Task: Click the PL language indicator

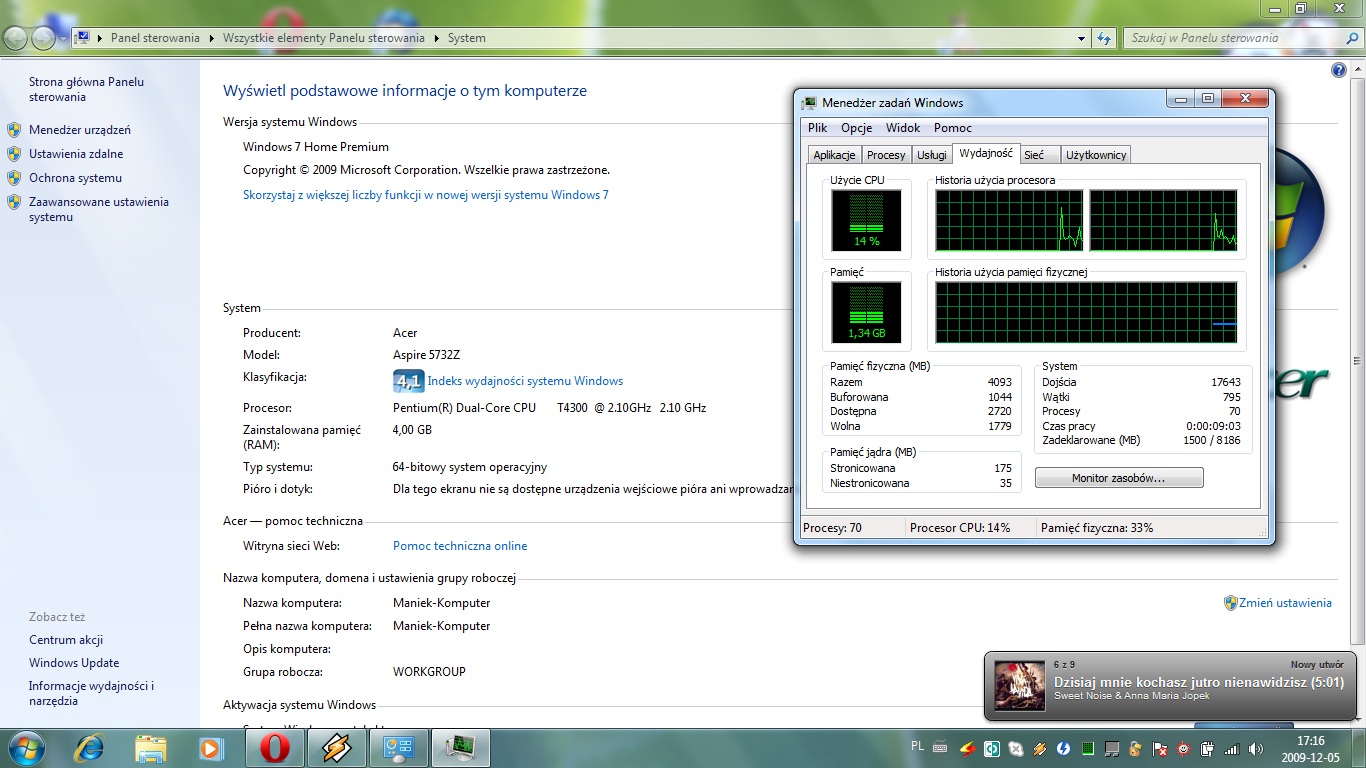Action: (x=918, y=746)
